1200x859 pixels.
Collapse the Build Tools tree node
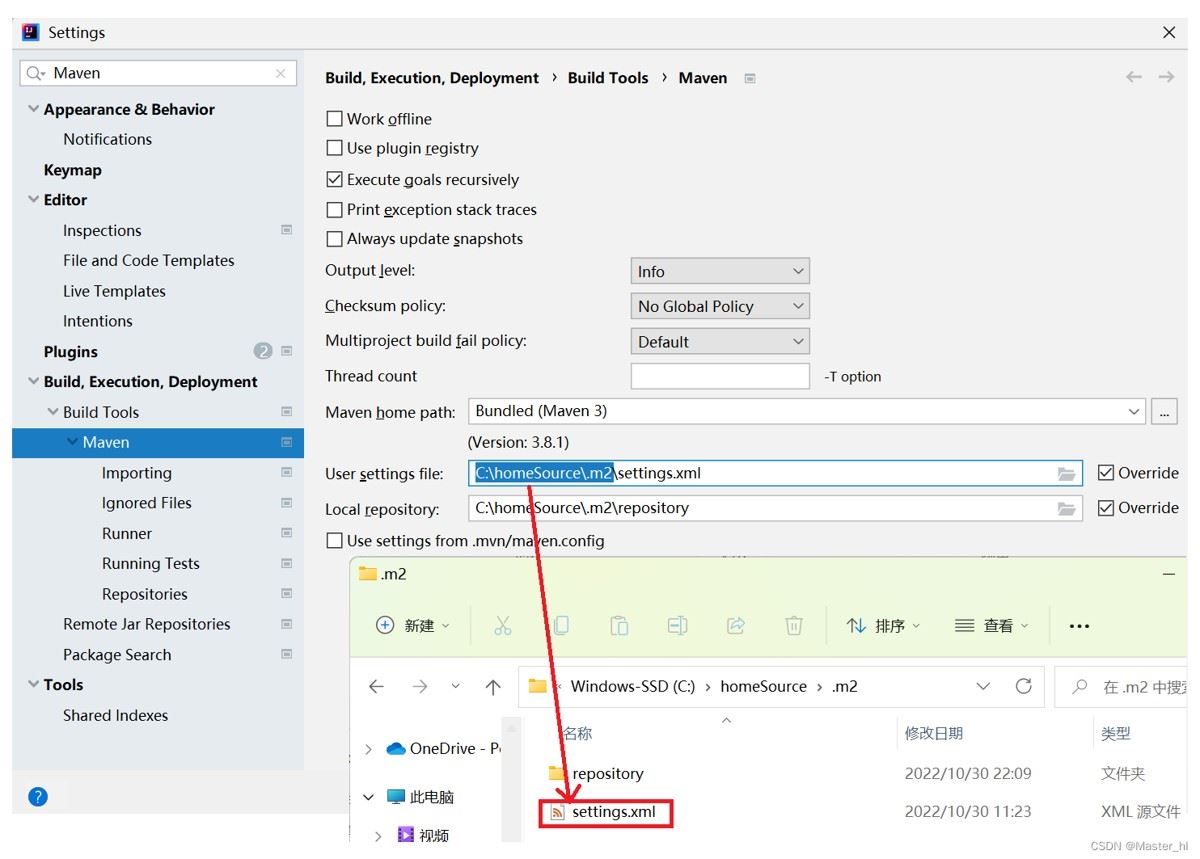[53, 412]
